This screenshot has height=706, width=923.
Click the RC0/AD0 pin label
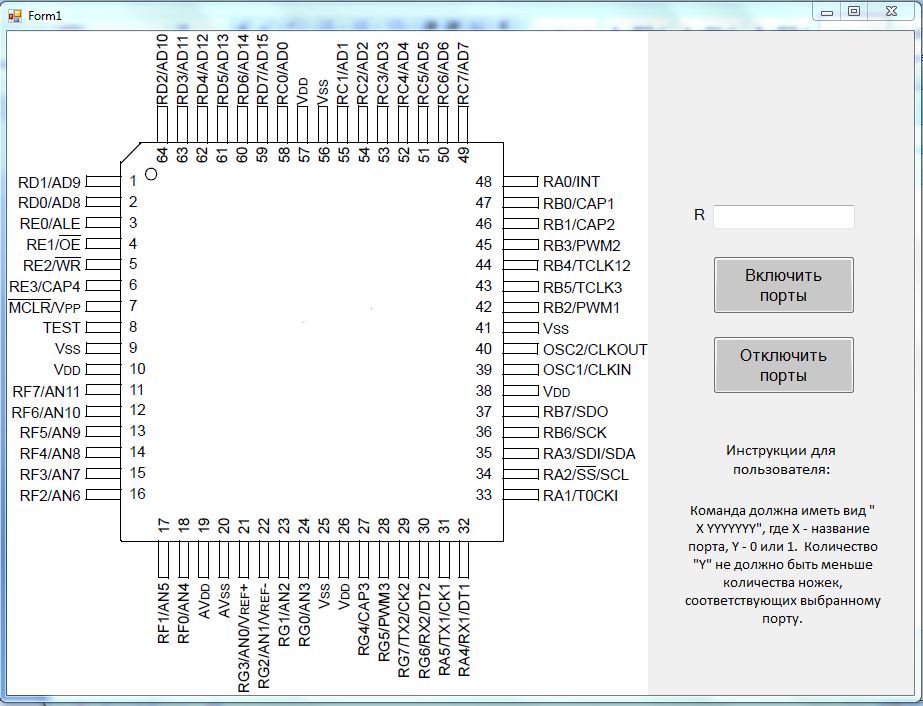(283, 74)
